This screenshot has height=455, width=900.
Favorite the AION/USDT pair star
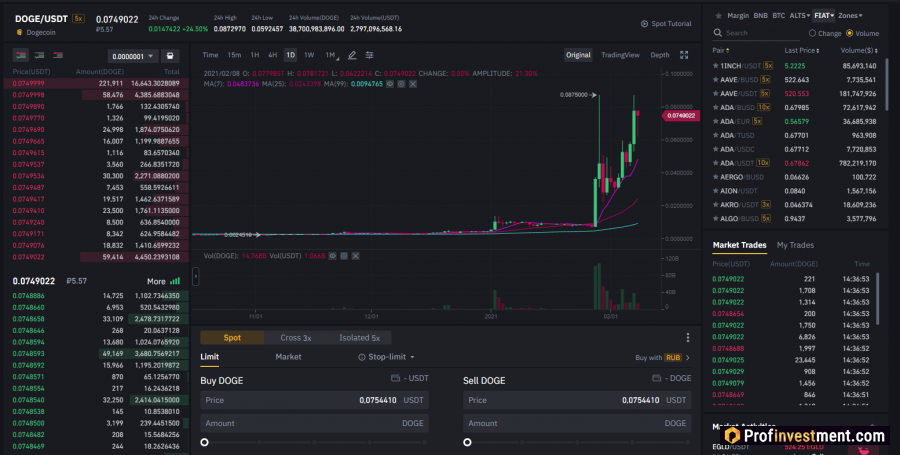coord(715,191)
